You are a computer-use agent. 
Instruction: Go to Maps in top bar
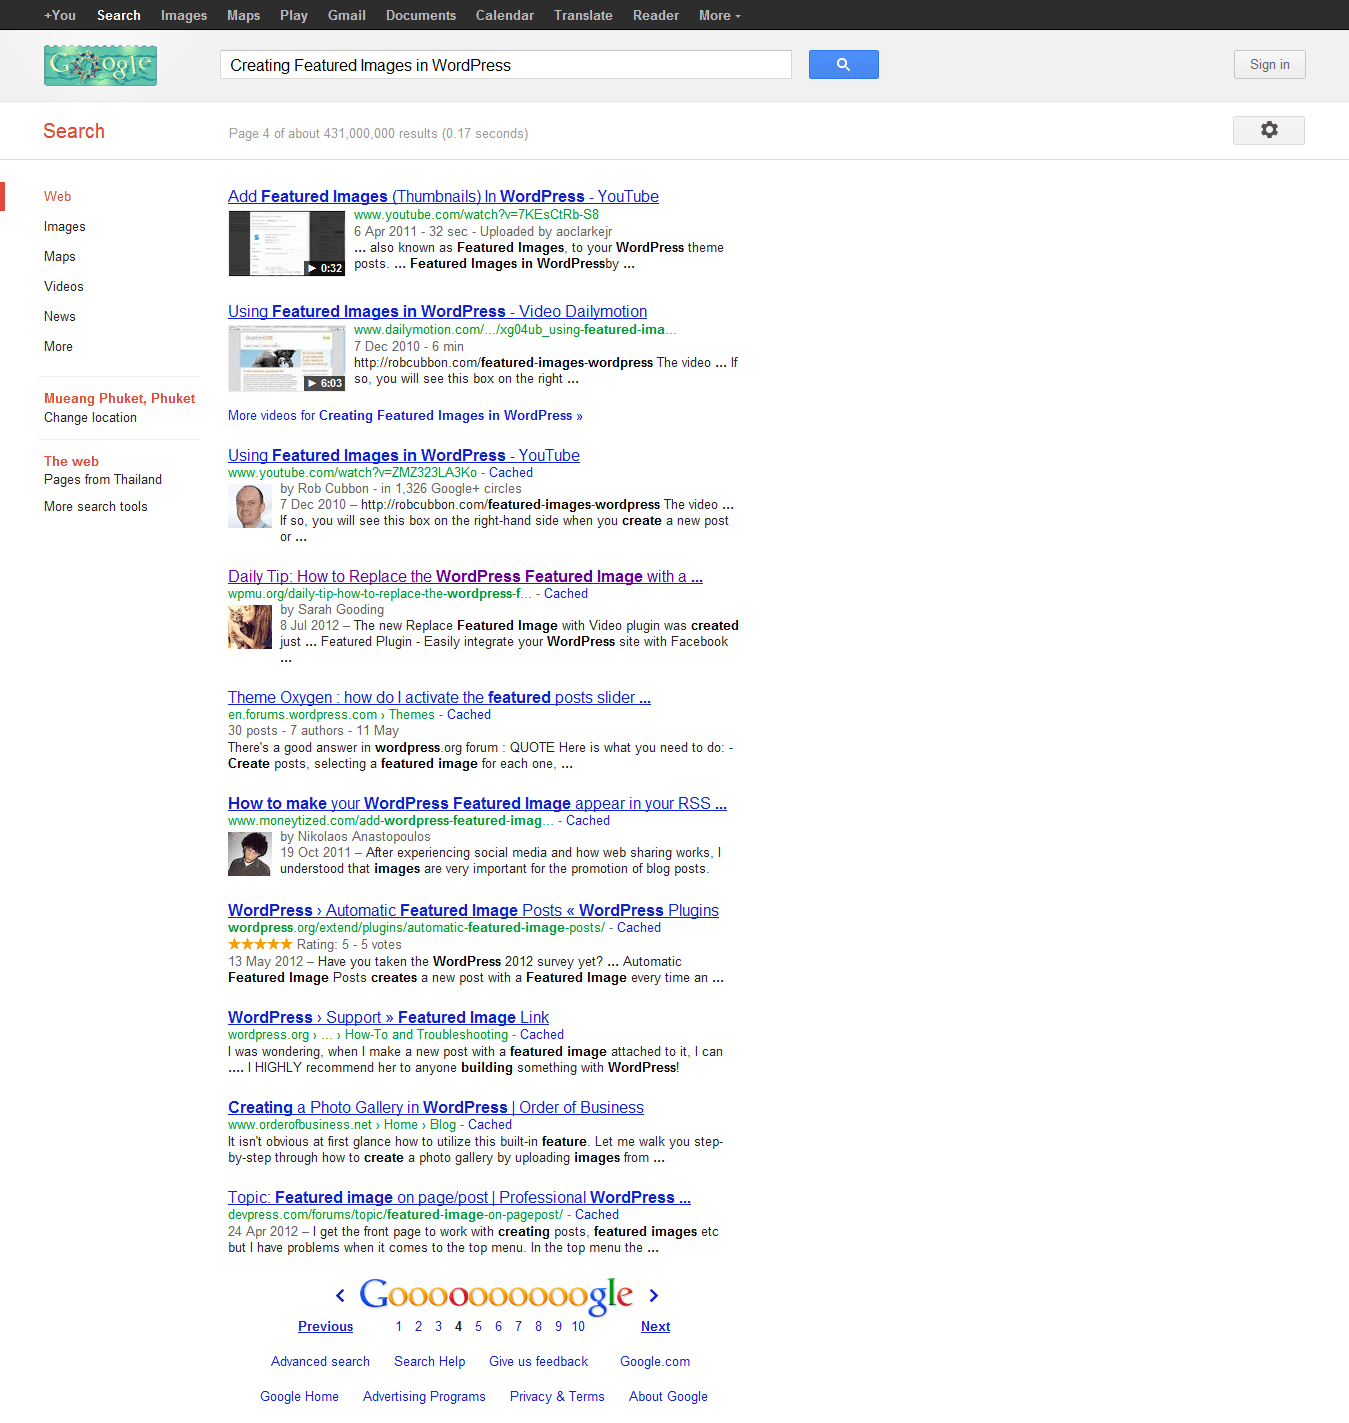(x=243, y=15)
